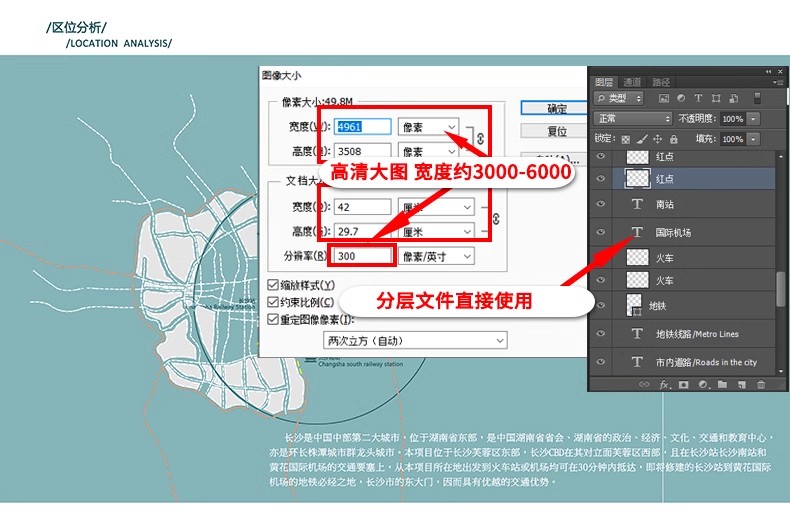Switch to the 通道 tab

click(x=632, y=82)
